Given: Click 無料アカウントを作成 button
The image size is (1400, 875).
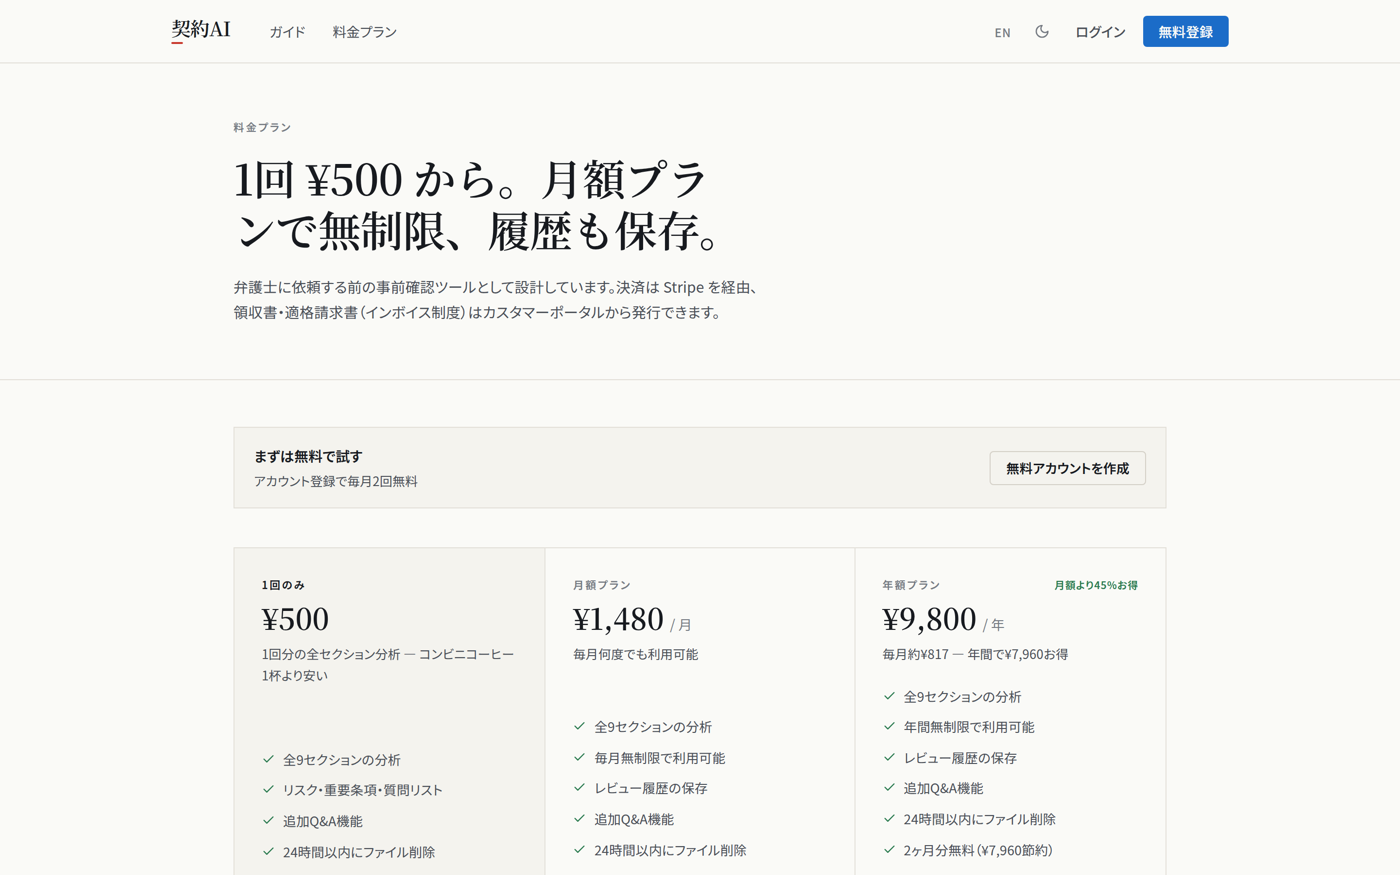Looking at the screenshot, I should (1067, 468).
